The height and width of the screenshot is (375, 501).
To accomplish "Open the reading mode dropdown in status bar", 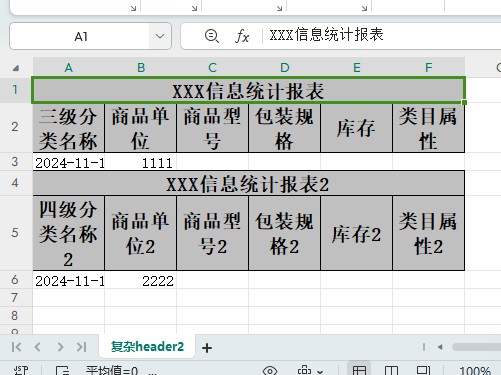I will tap(320, 371).
